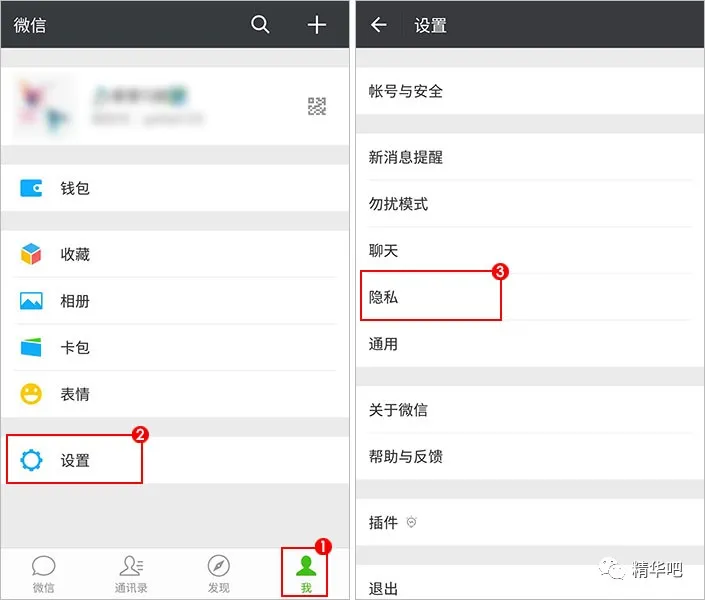
Task: Open 隐私 privacy settings
Action: tap(530, 297)
